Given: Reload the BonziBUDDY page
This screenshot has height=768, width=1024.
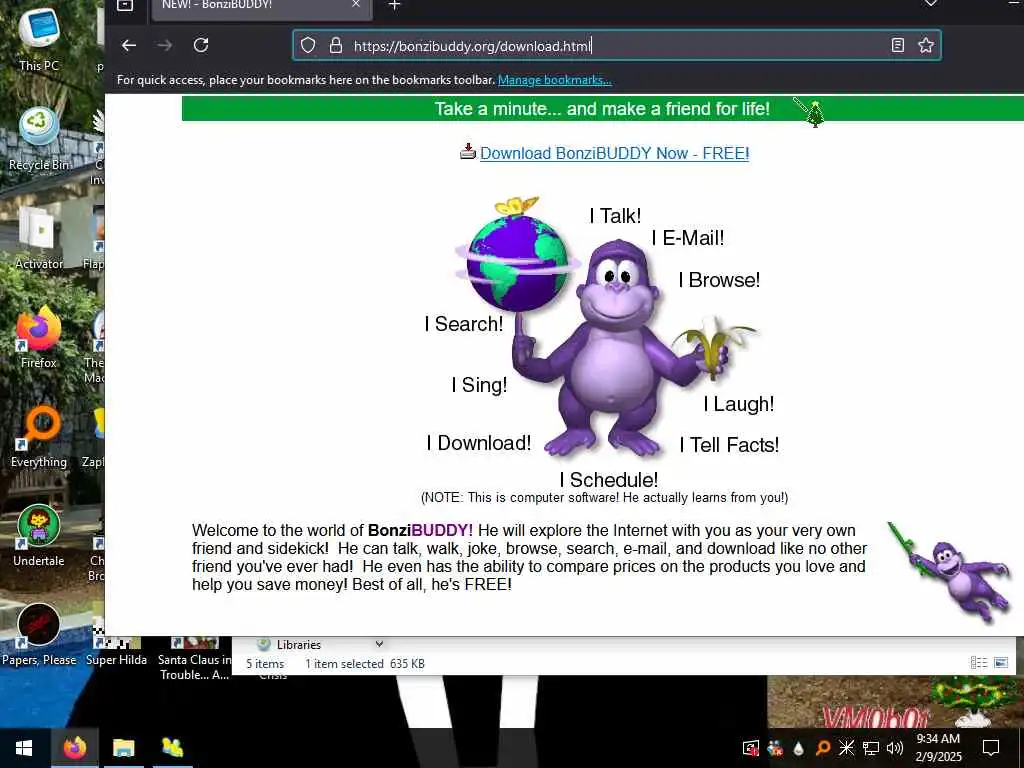Looking at the screenshot, I should 201,45.
